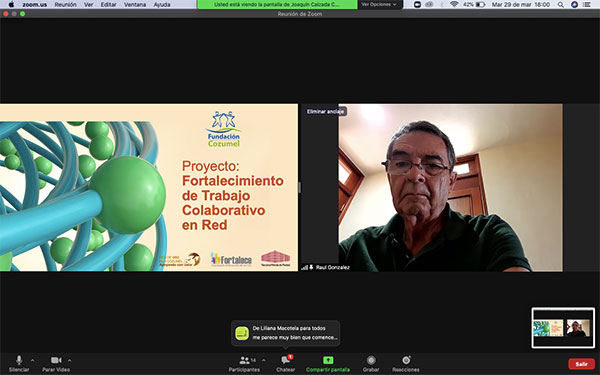
Task: Open Siri from the menu bar
Action: click(x=574, y=5)
